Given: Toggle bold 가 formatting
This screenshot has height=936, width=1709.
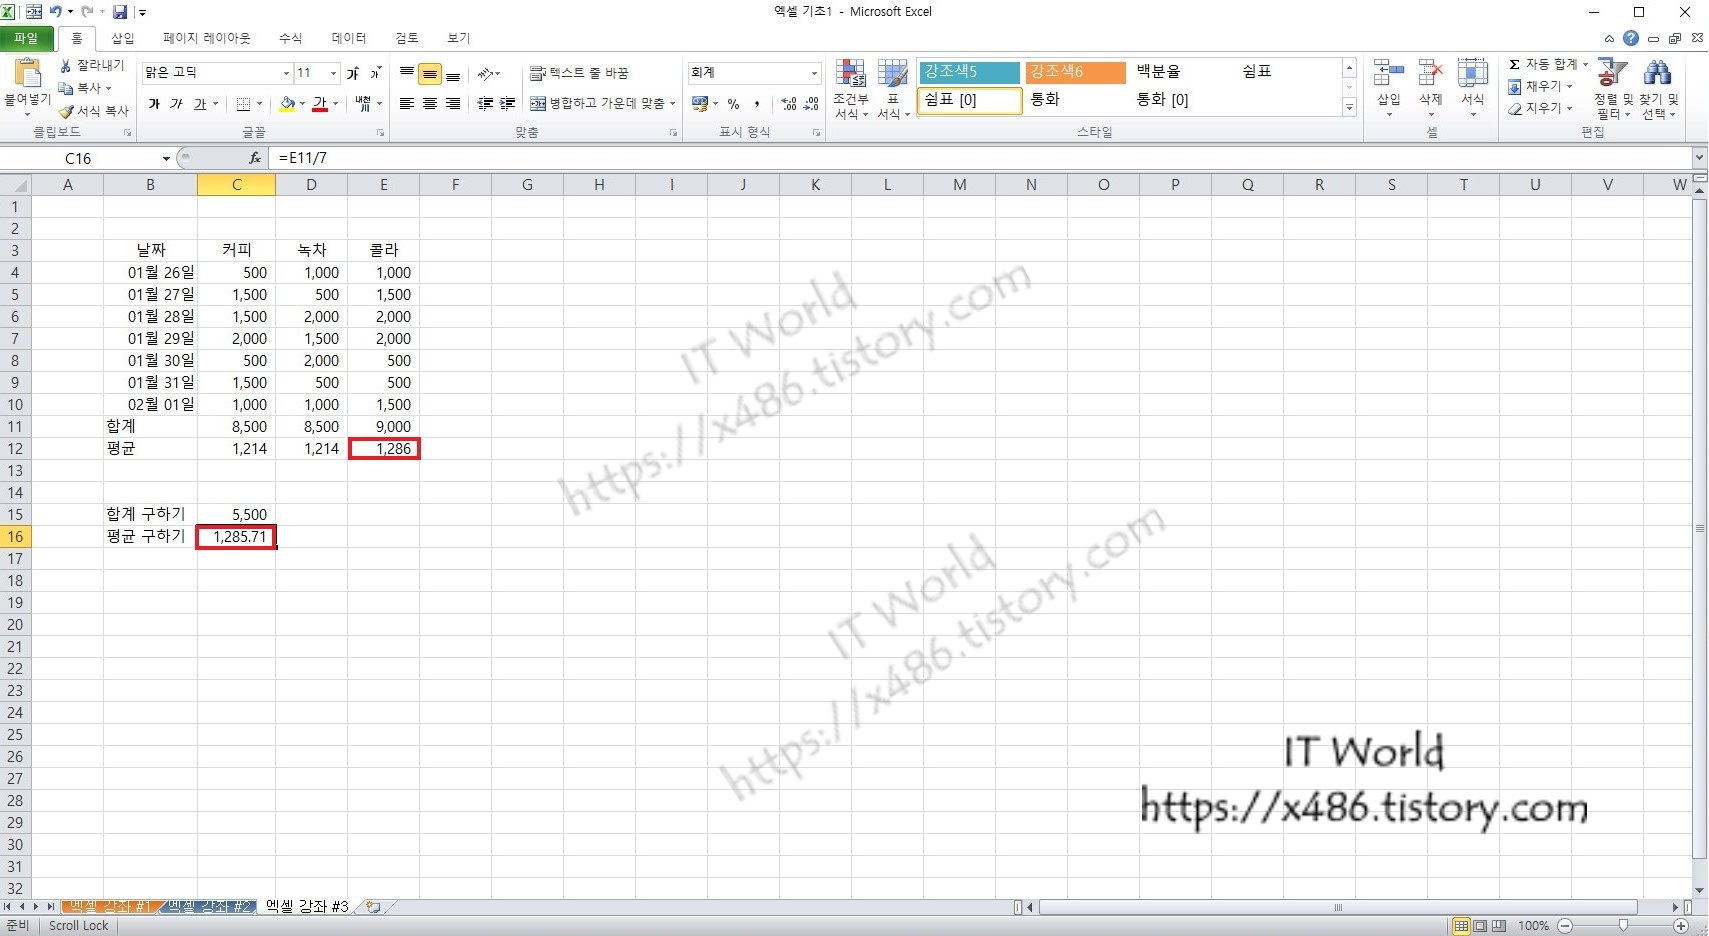Looking at the screenshot, I should (x=154, y=104).
